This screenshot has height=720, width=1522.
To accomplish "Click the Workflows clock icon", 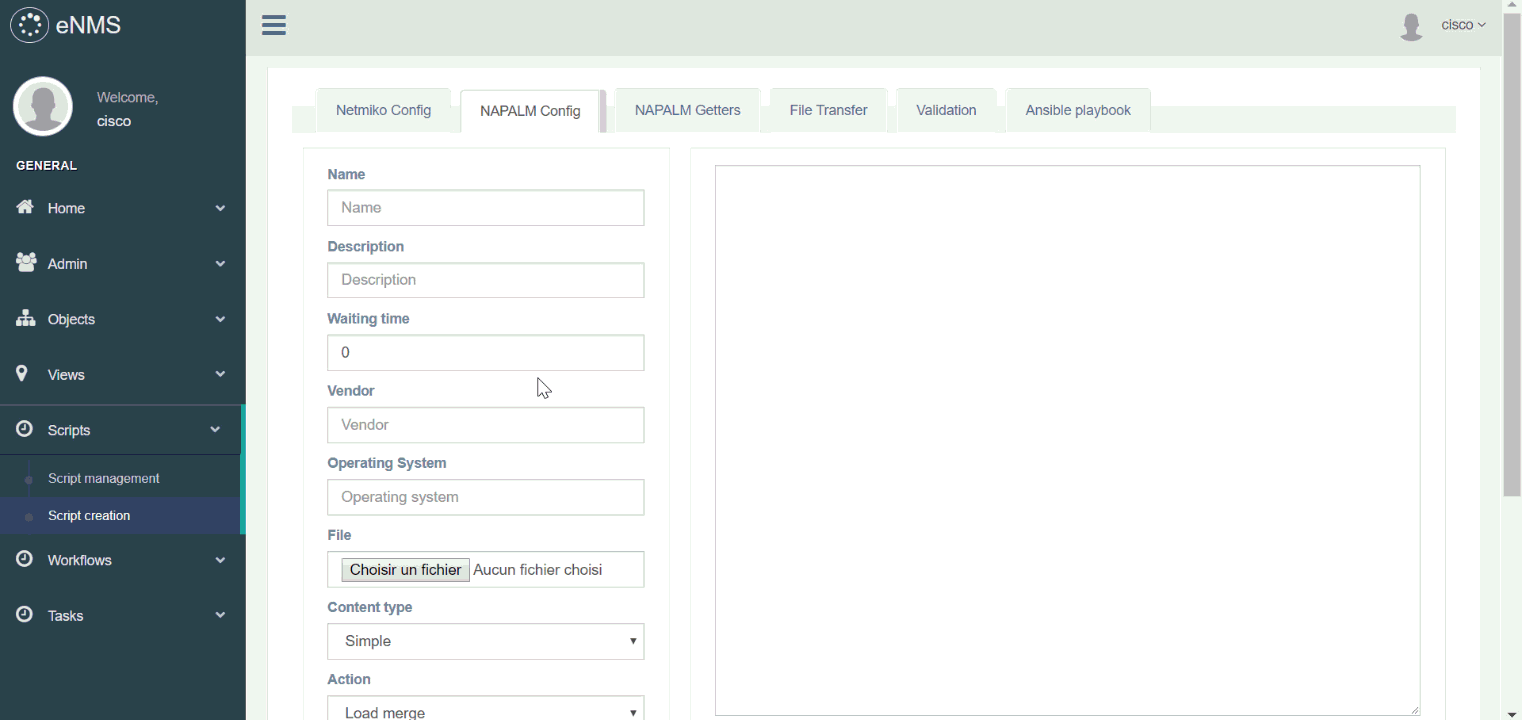I will tap(24, 559).
